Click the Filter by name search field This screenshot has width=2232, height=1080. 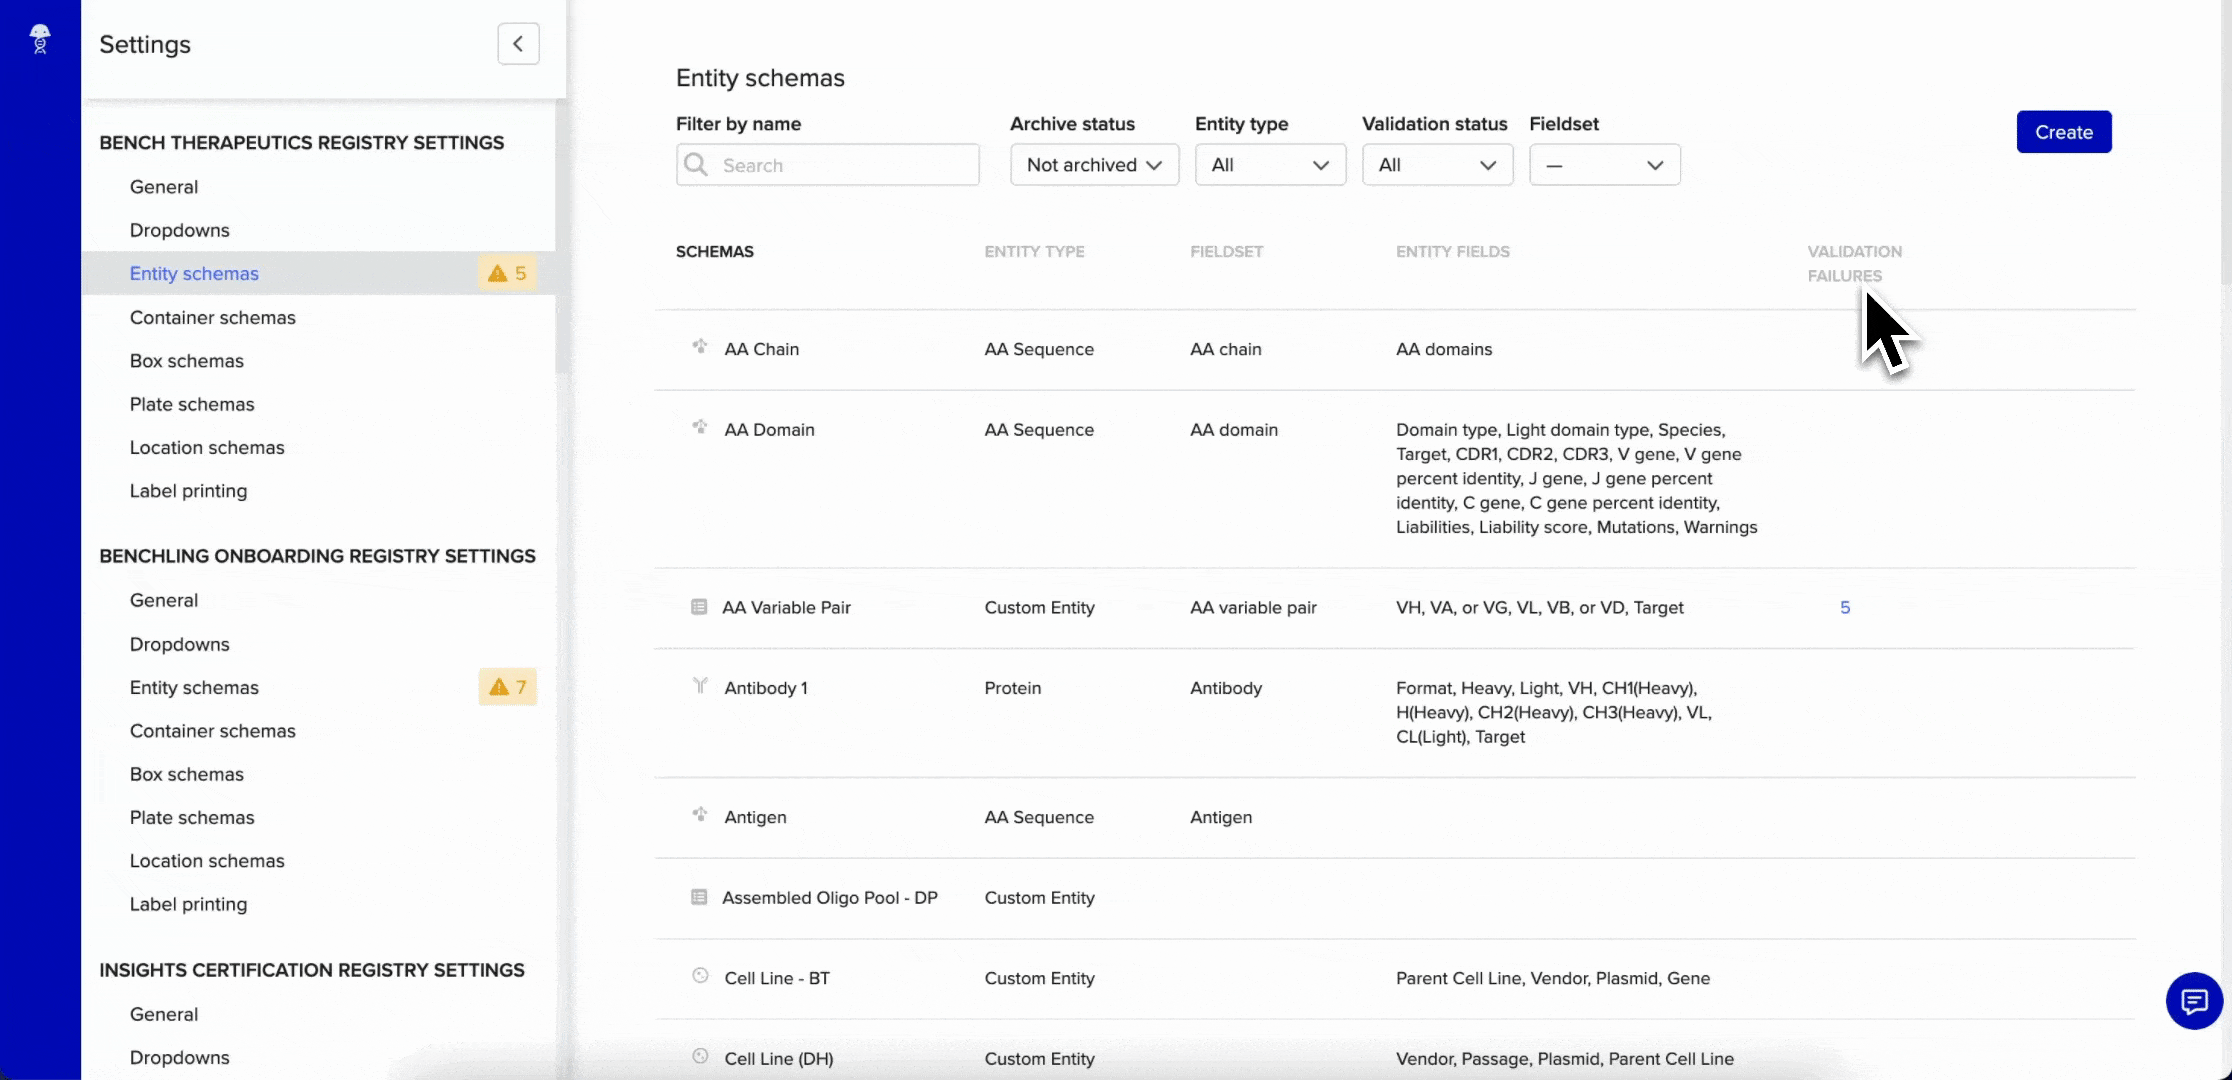pyautogui.click(x=827, y=165)
